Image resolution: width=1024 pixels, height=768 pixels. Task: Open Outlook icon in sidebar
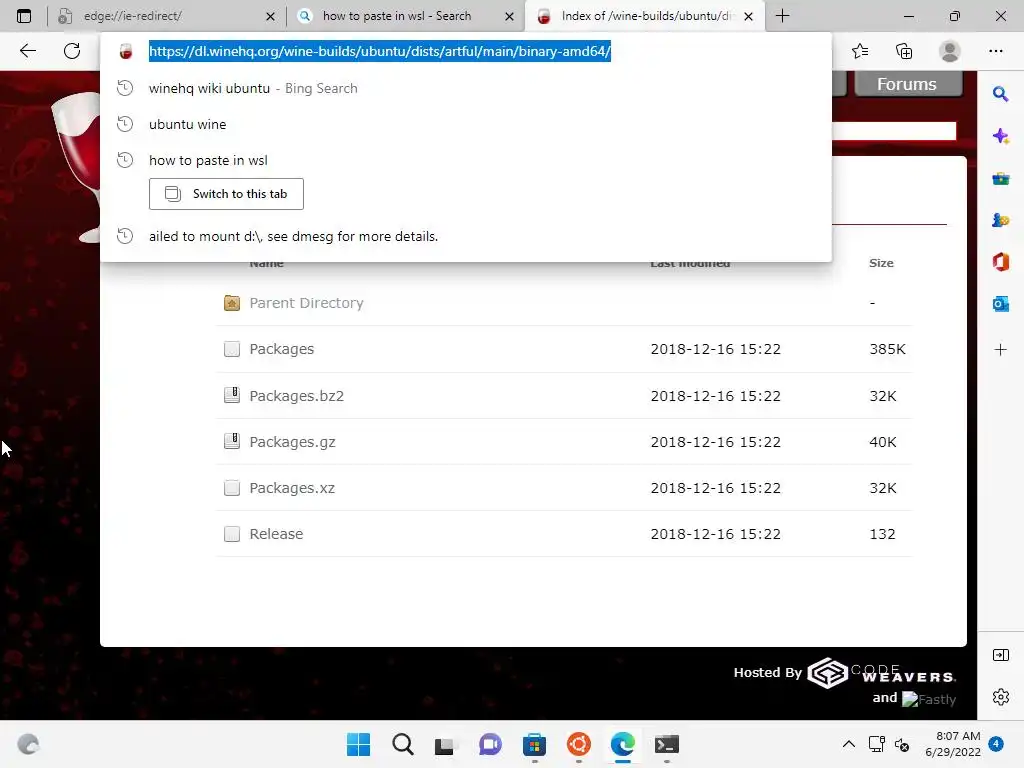pyautogui.click(x=1000, y=304)
